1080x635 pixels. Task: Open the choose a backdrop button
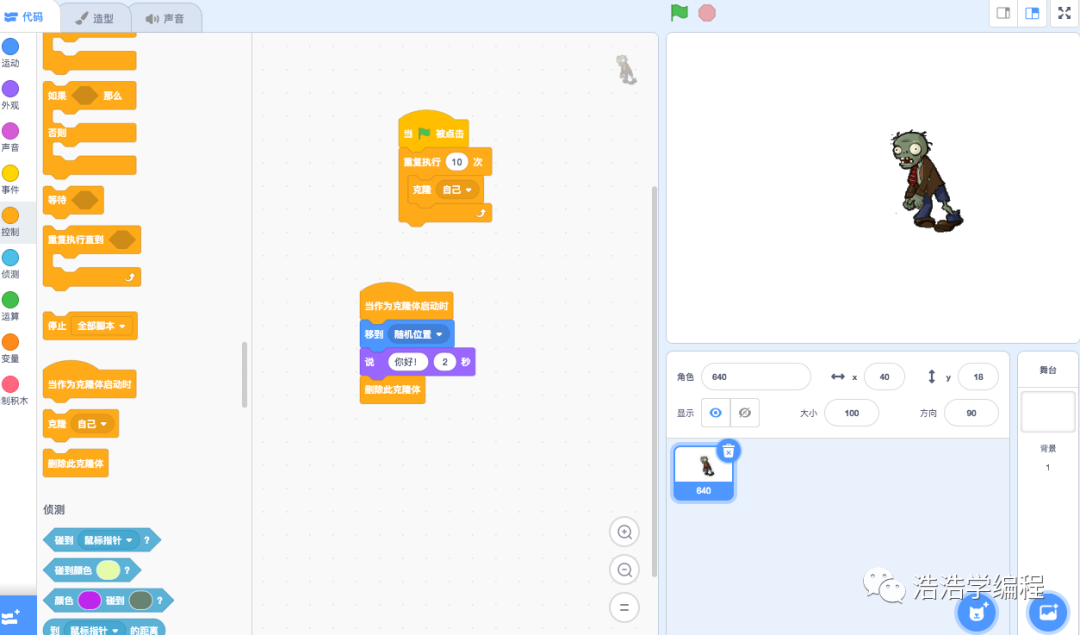pos(1048,612)
